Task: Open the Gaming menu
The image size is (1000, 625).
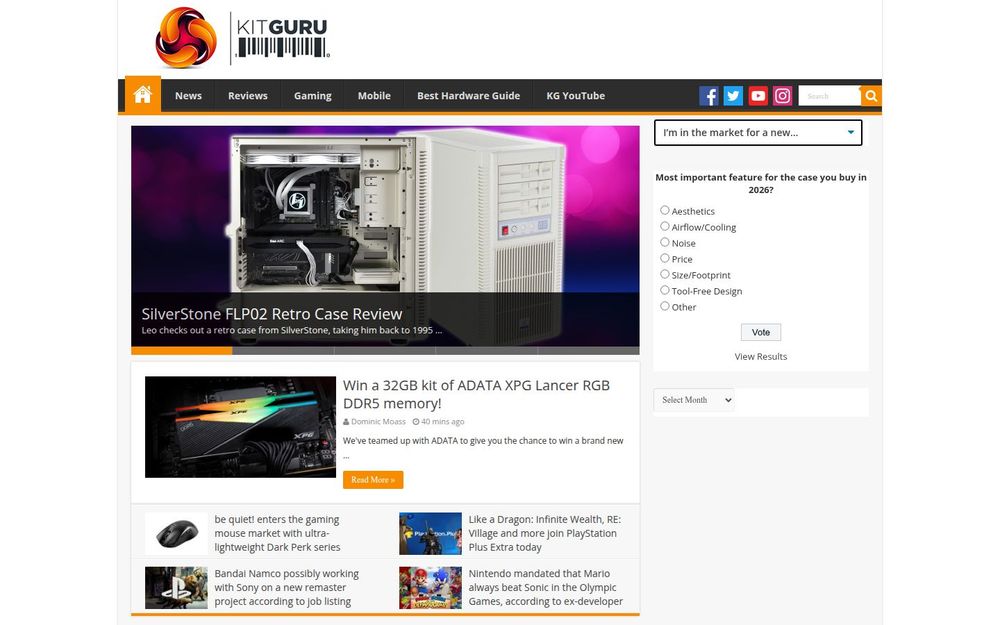Action: coord(312,96)
